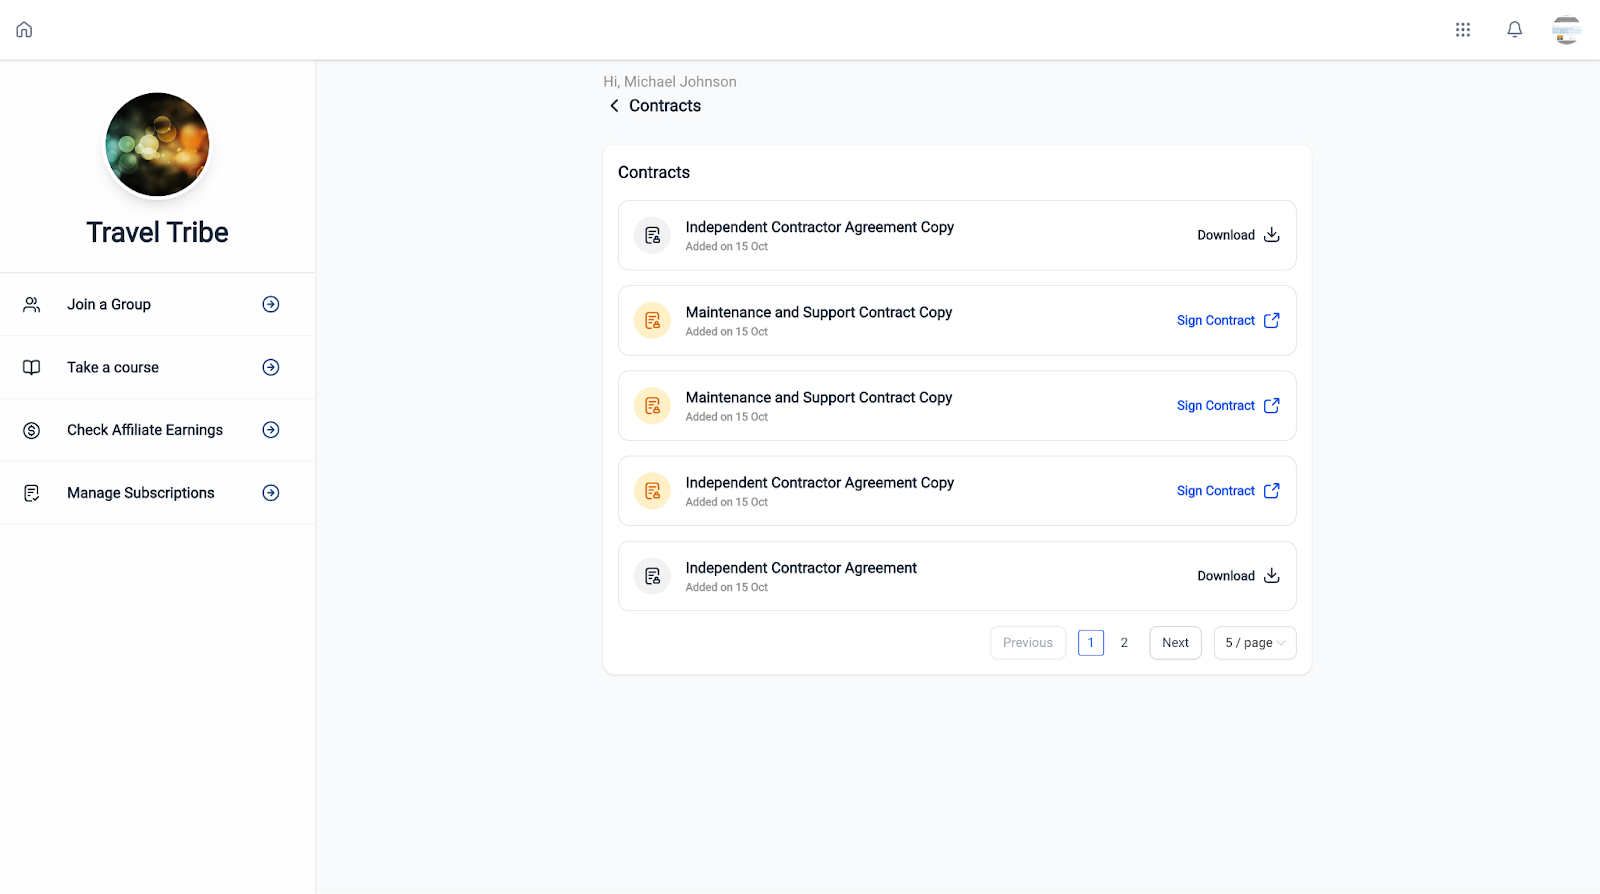
Task: Click the Previous pagination button
Action: pos(1028,643)
